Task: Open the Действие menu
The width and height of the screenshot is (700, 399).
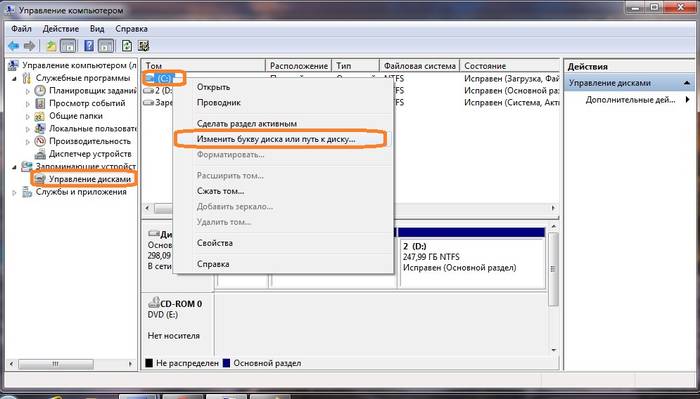Action: coord(61,29)
